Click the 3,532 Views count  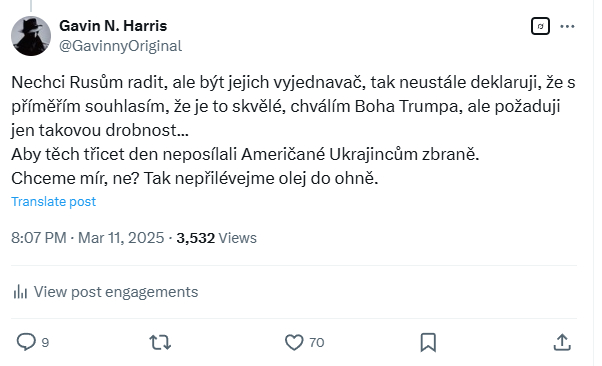click(216, 238)
